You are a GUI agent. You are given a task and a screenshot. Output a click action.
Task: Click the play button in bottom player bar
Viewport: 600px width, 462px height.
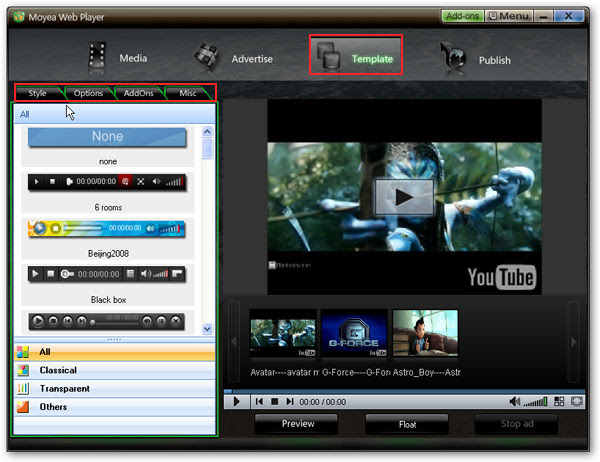pos(236,402)
